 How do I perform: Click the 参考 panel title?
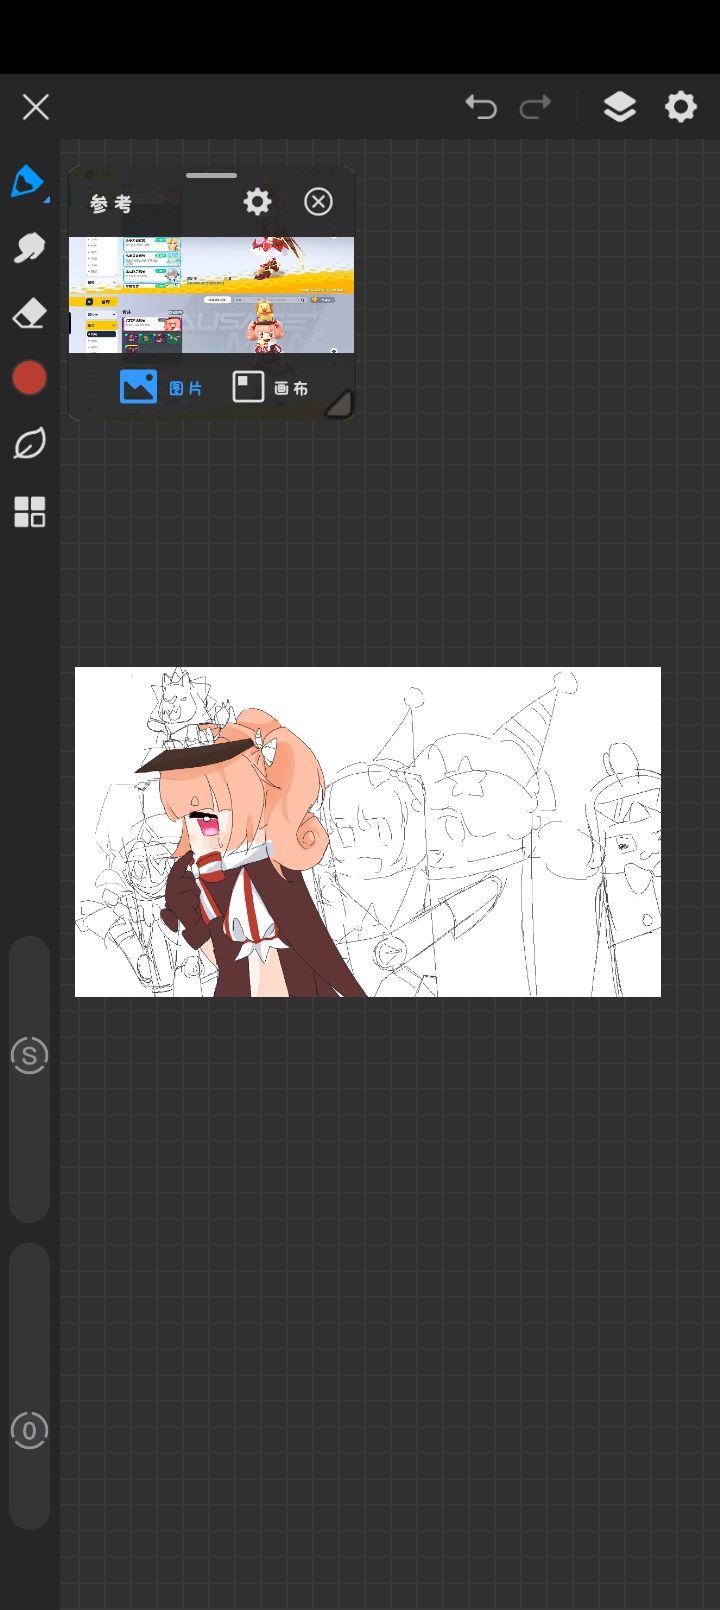point(111,204)
